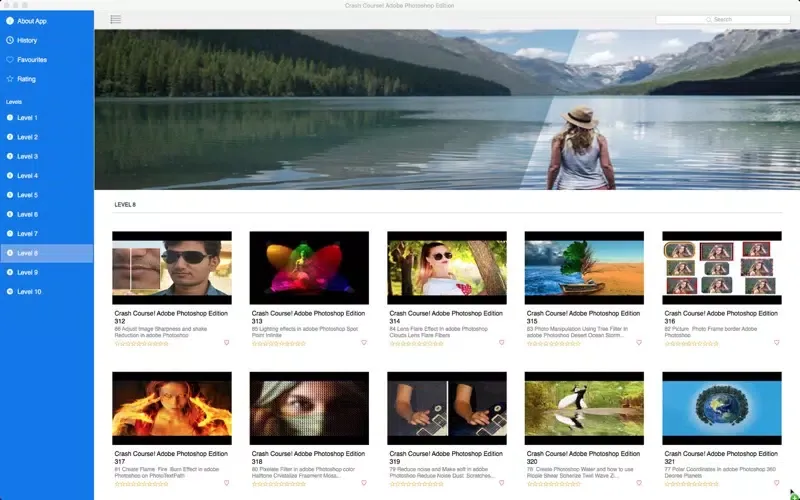The image size is (800, 500).
Task: Click description '85 Lighting effects in adobe Photoshop'
Action: tap(305, 332)
